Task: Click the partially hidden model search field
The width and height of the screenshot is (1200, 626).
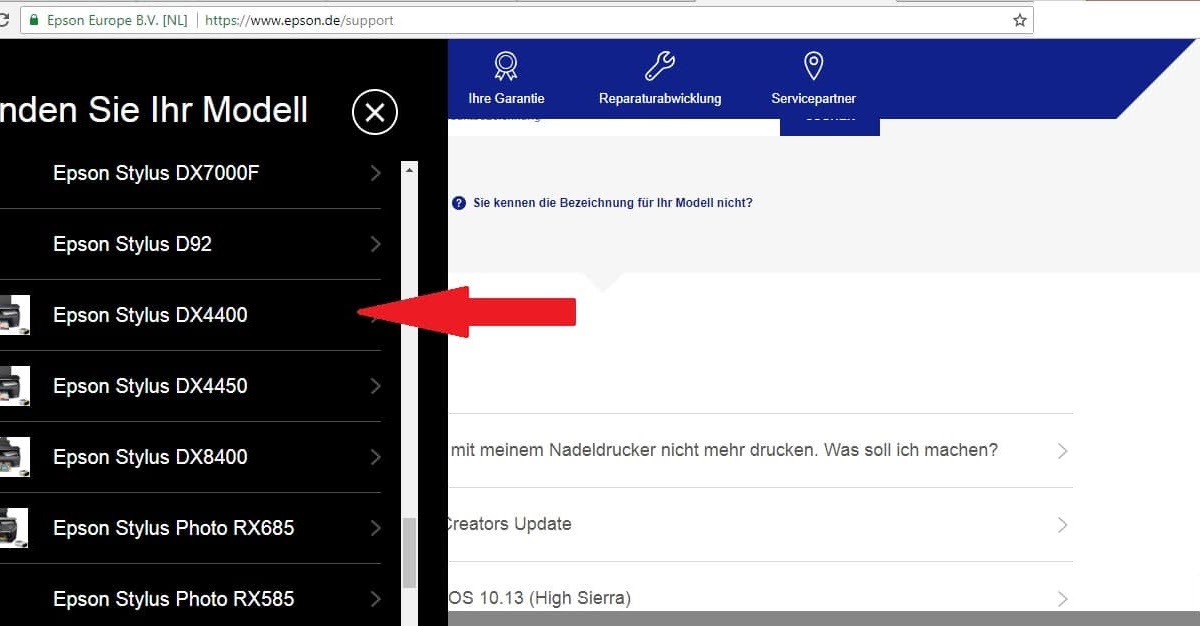Action: pyautogui.click(x=613, y=126)
